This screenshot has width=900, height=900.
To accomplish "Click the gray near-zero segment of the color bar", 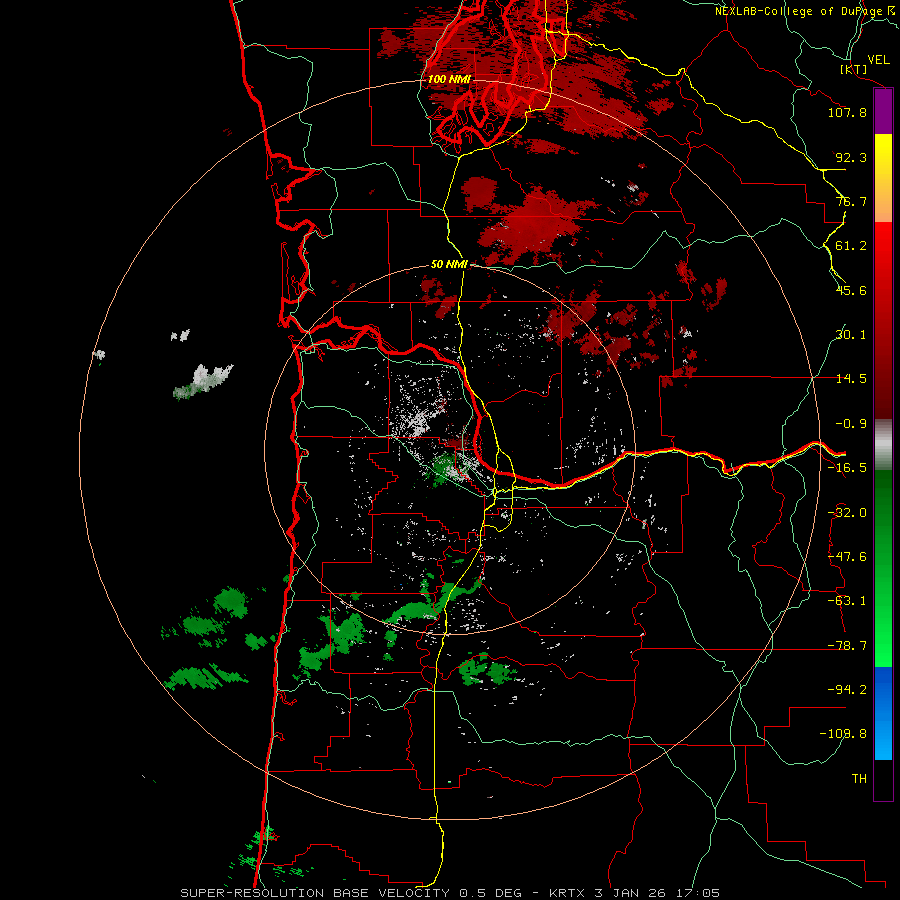I will click(883, 445).
